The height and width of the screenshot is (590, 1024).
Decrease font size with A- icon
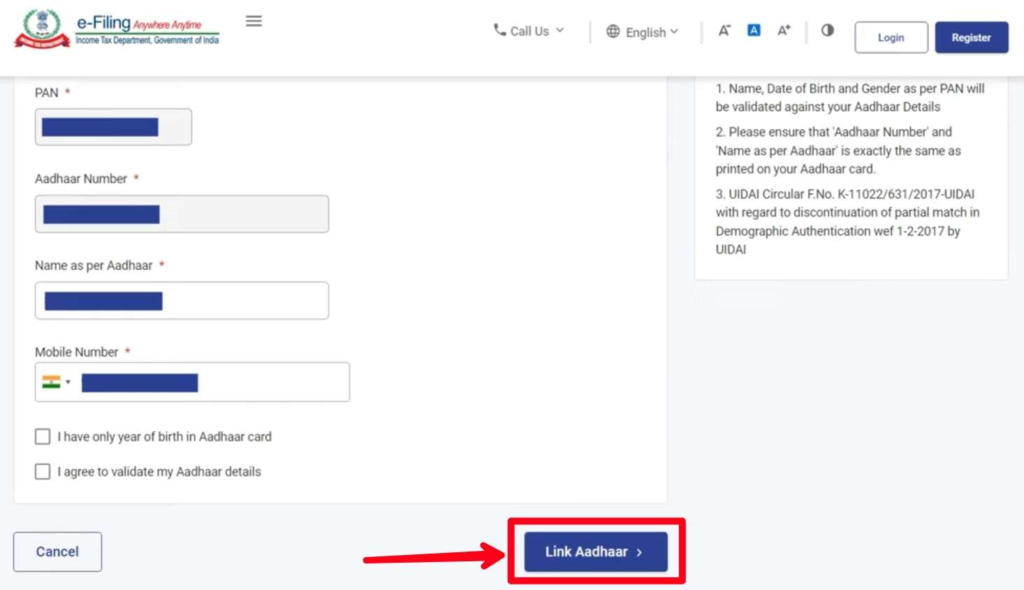point(724,31)
